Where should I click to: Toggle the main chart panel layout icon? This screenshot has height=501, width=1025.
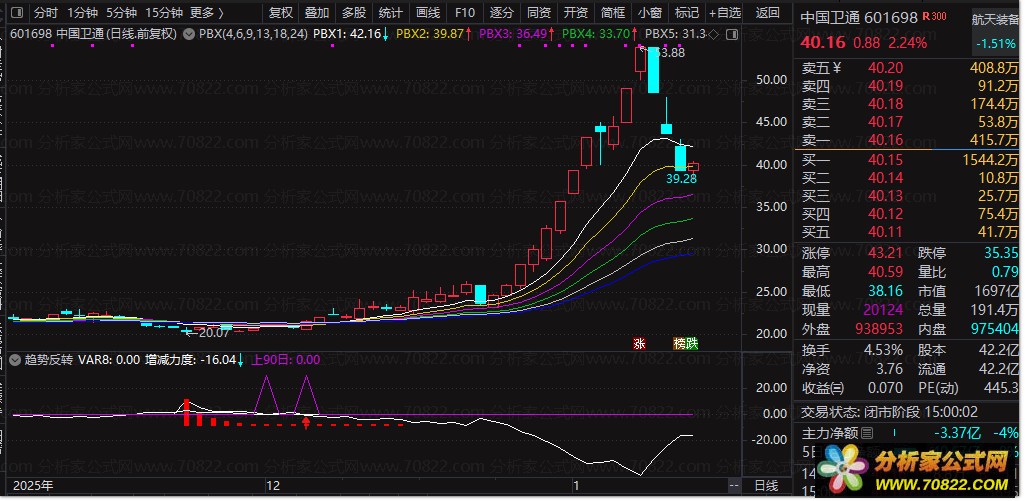point(733,34)
